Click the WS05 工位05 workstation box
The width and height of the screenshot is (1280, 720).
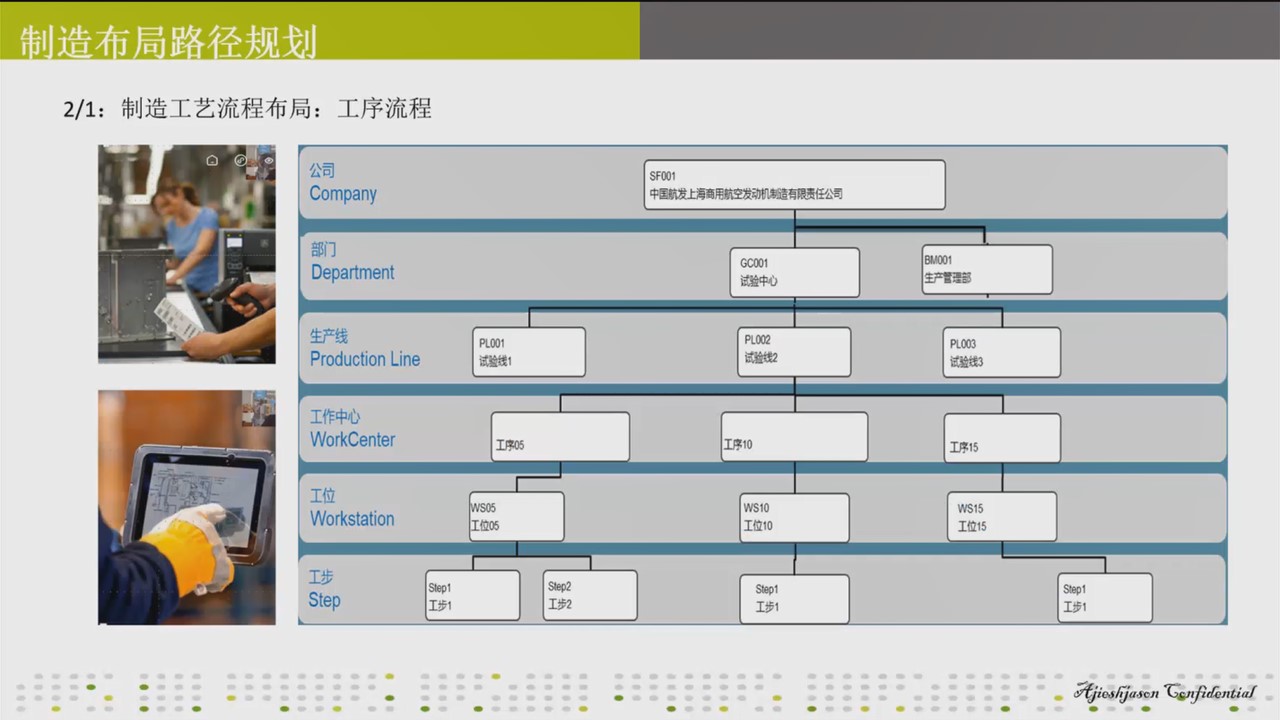coord(516,517)
